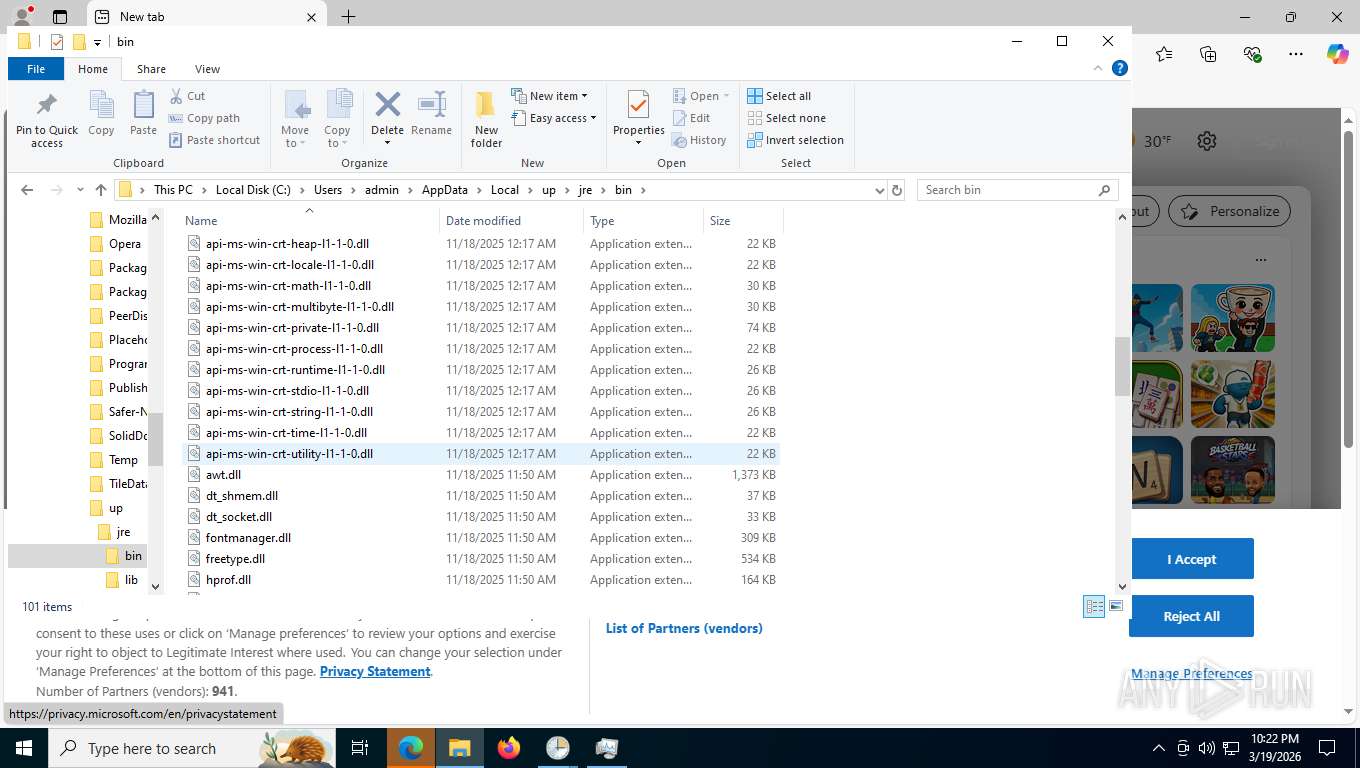Viewport: 1360px width, 768px height.
Task: Open Edge Copilot icon
Action: [x=1338, y=54]
